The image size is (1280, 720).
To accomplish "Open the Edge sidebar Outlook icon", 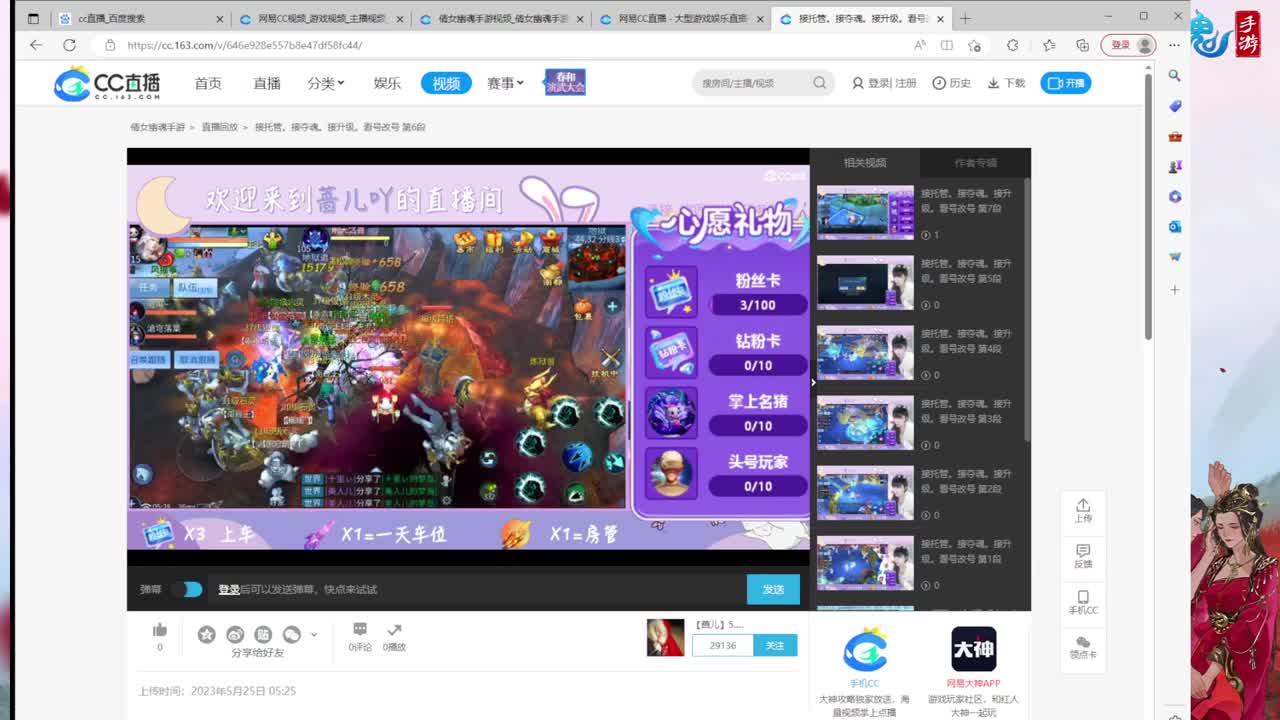I will click(x=1175, y=226).
